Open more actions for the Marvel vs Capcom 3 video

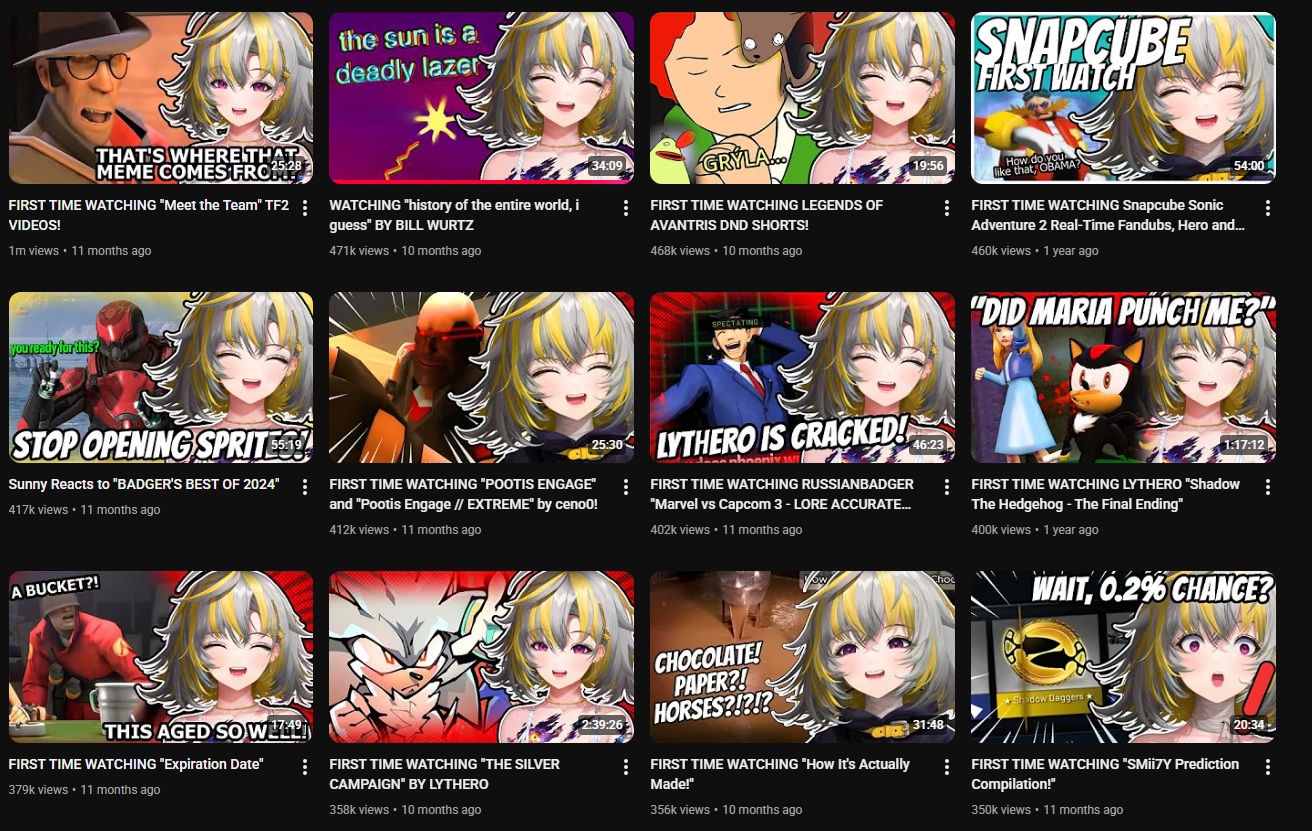pos(947,487)
